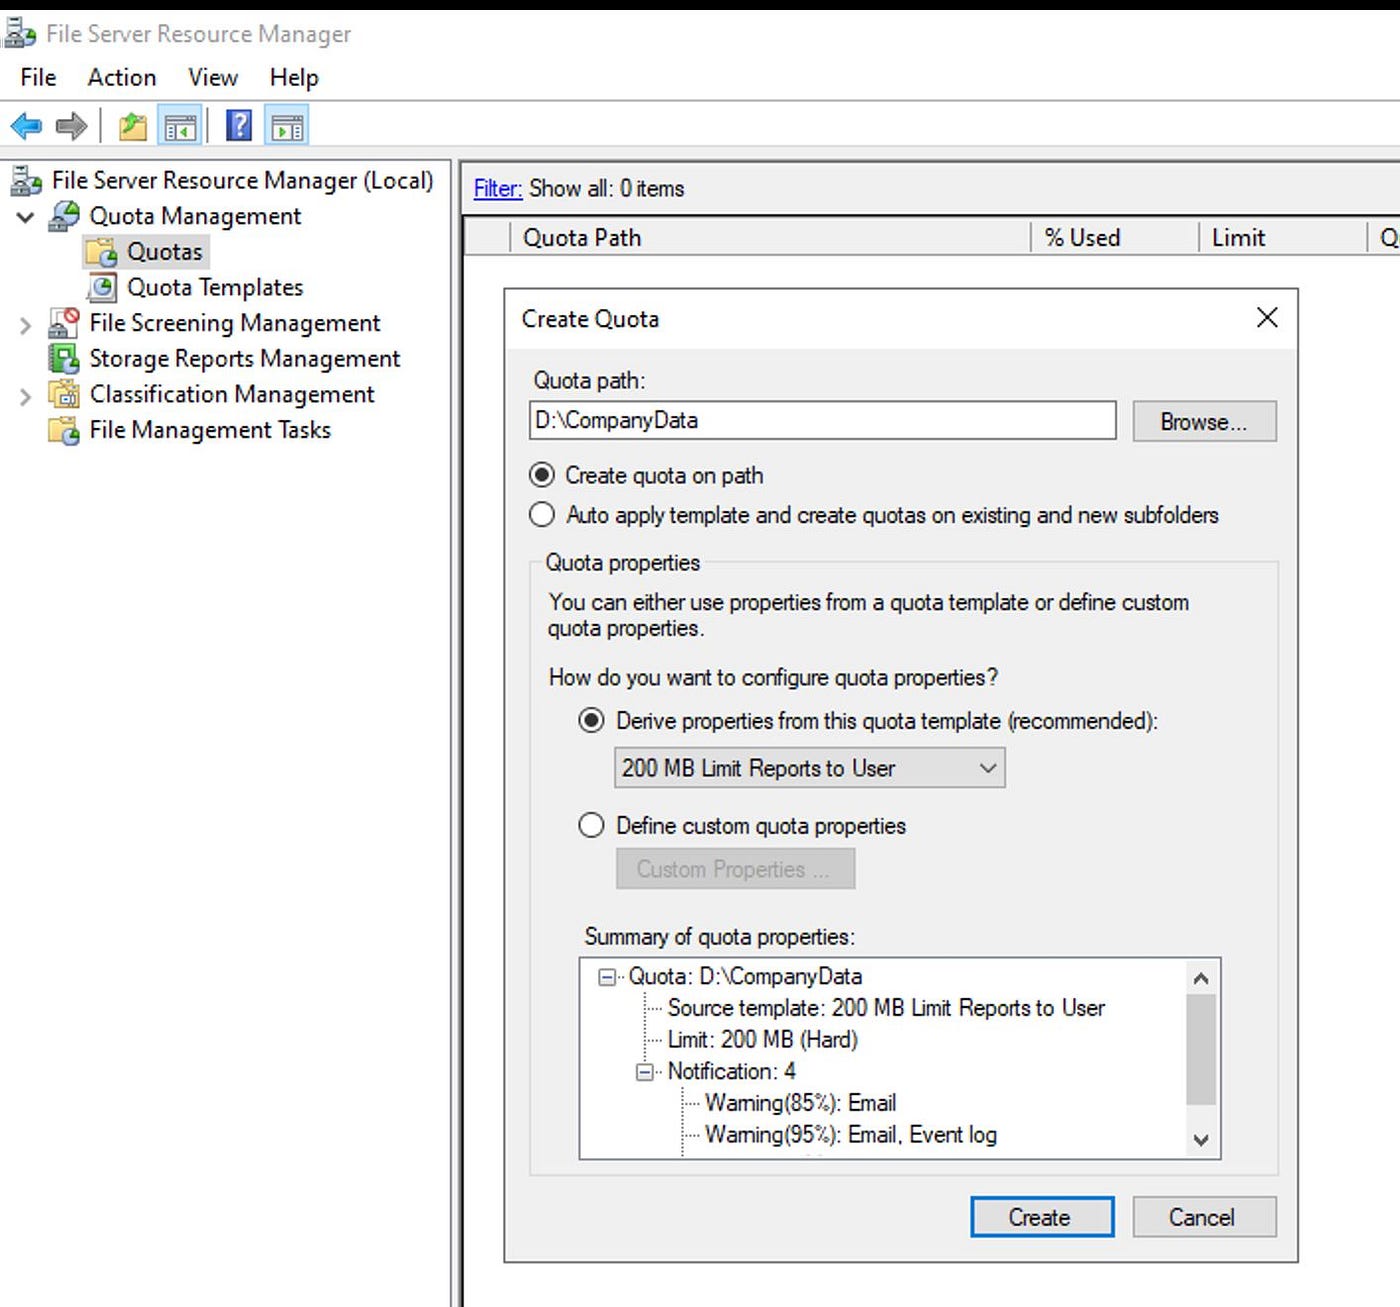This screenshot has height=1307, width=1400.
Task: Expand the File Screening Management node
Action: [x=26, y=324]
